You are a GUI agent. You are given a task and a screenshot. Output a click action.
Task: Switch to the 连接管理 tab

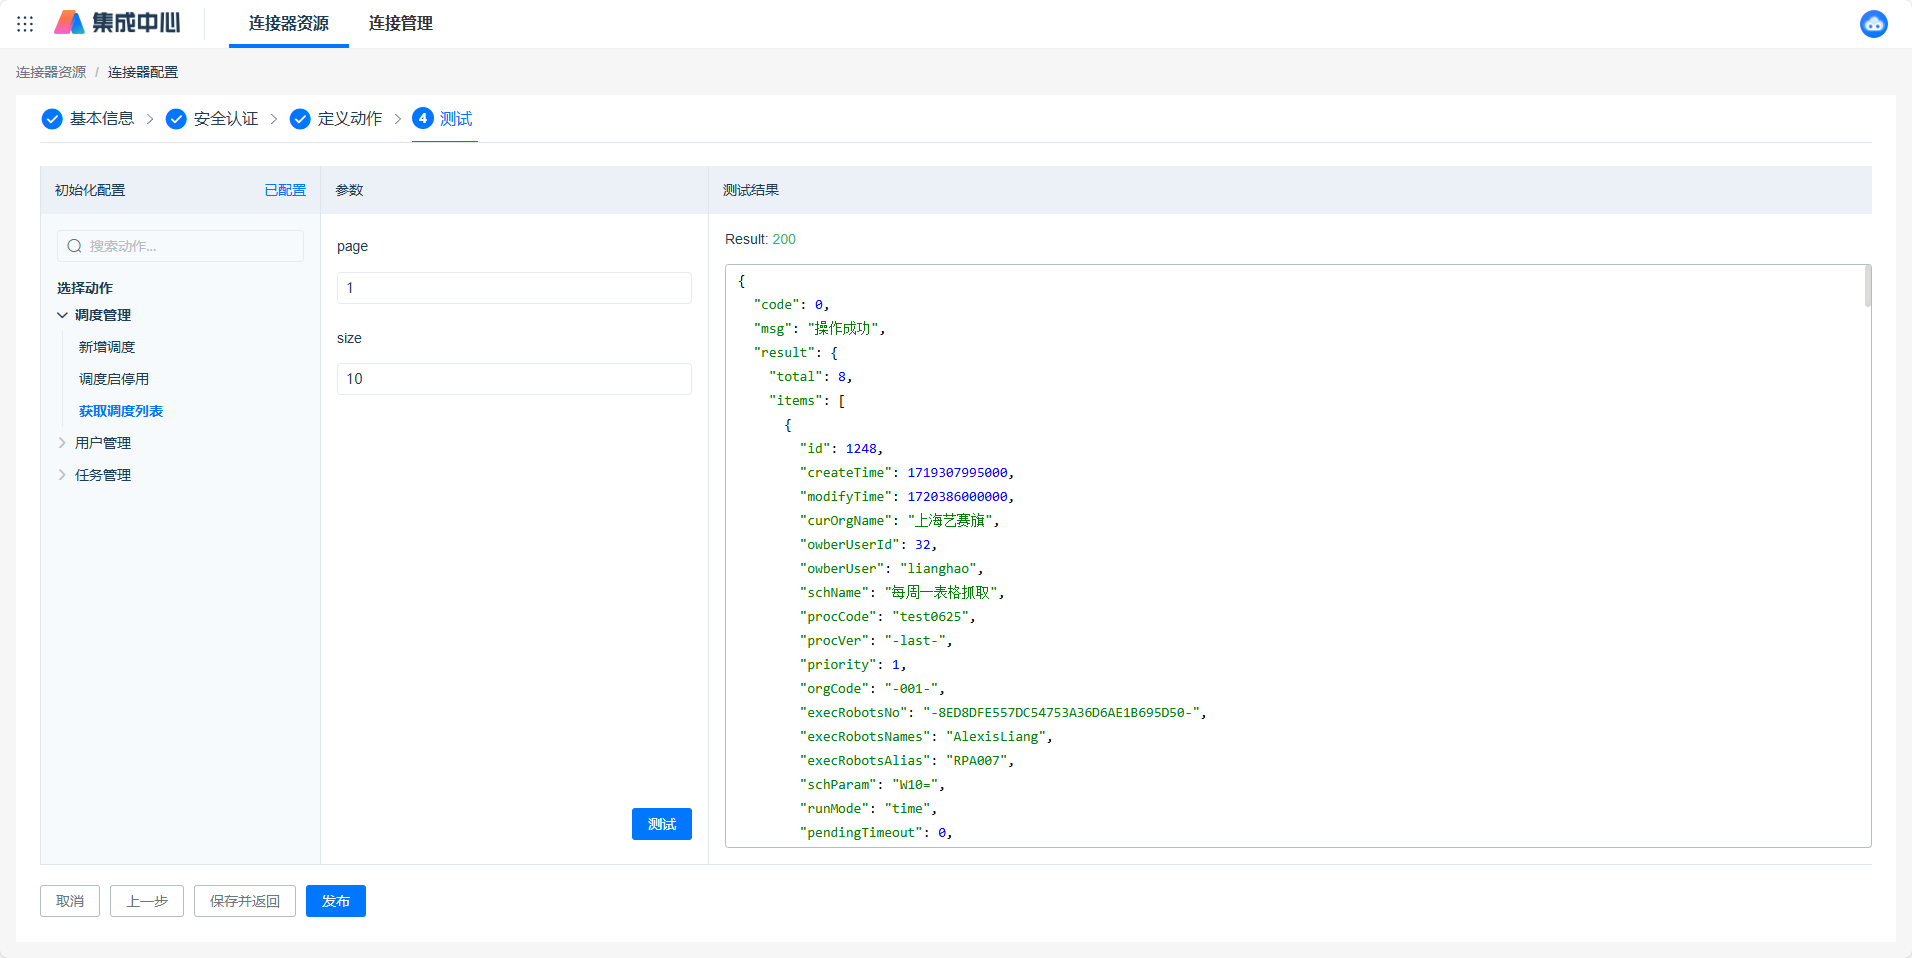pos(401,23)
